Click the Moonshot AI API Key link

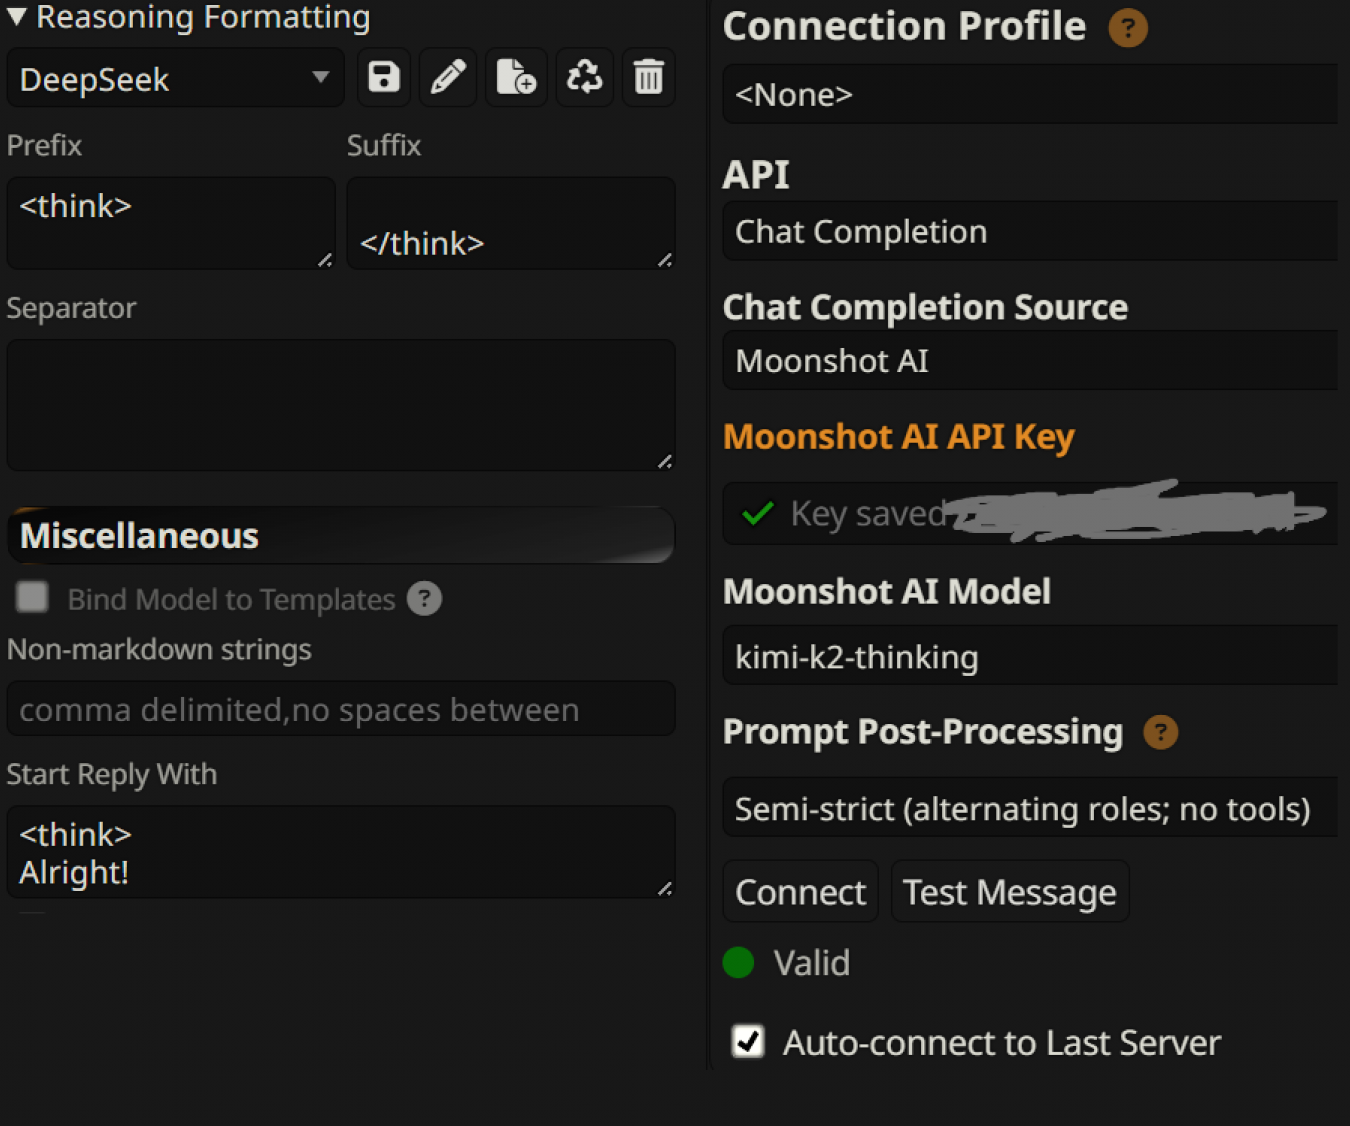point(898,437)
